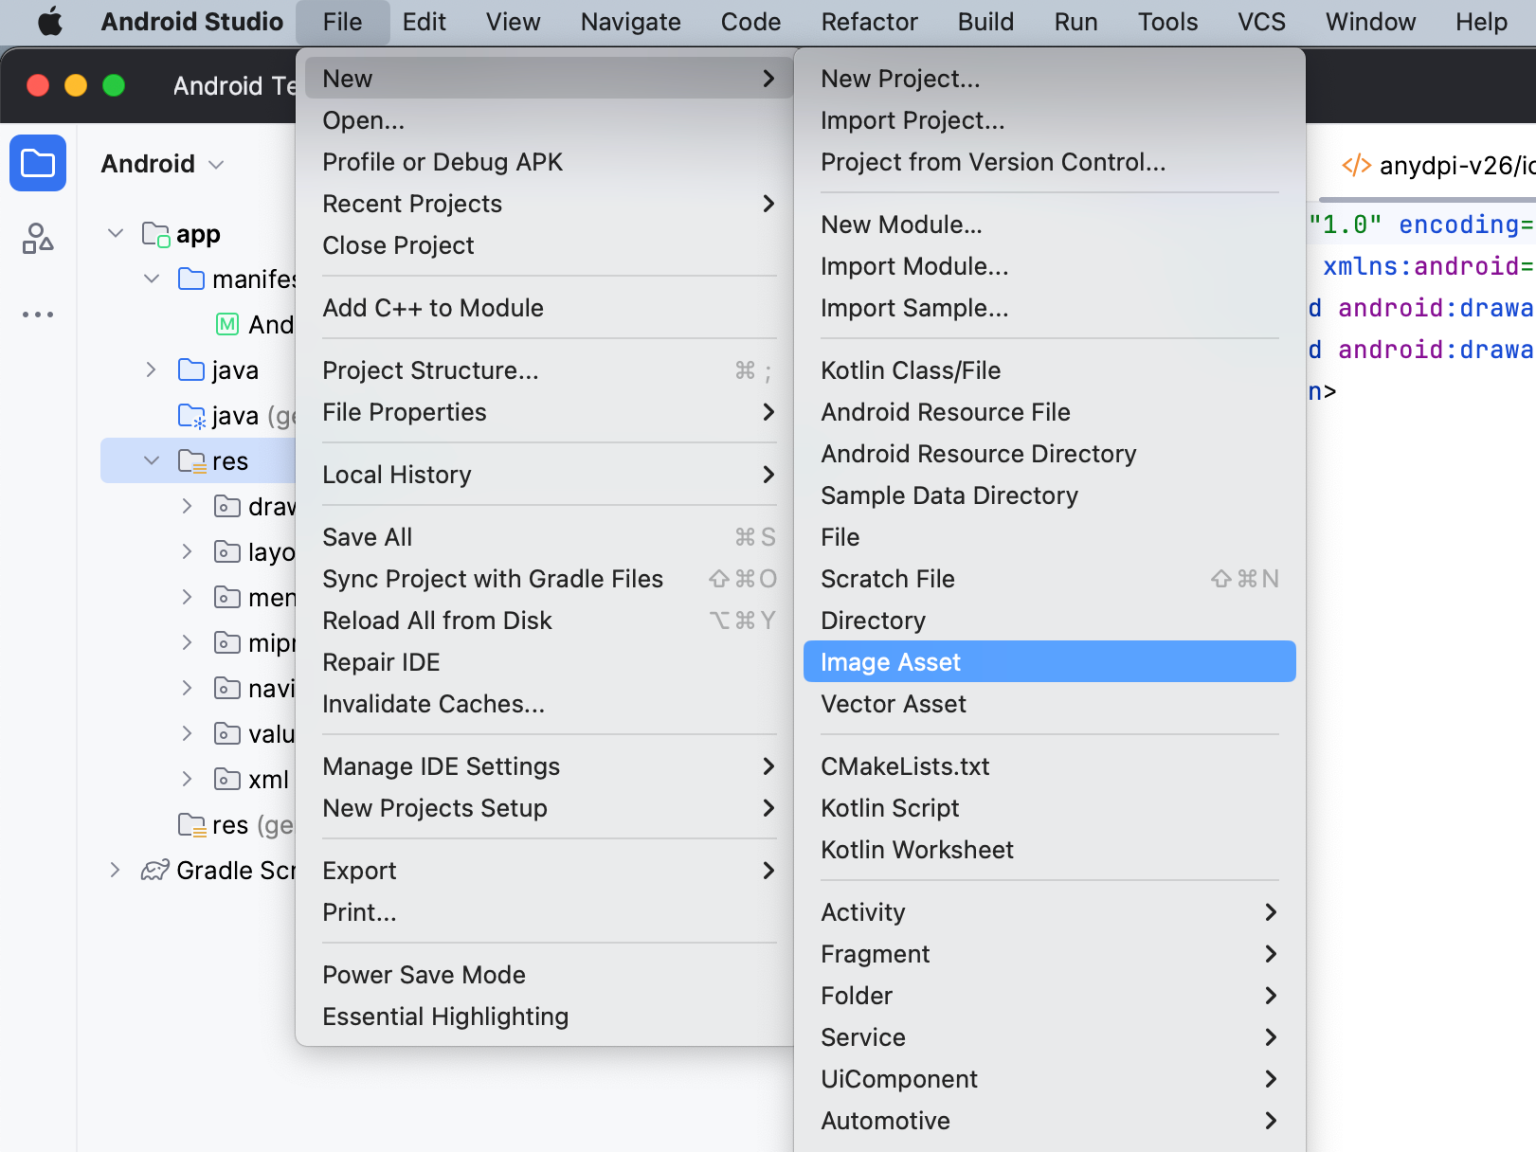Select the xml folder in project tree
This screenshot has height=1152, width=1536.
(267, 779)
